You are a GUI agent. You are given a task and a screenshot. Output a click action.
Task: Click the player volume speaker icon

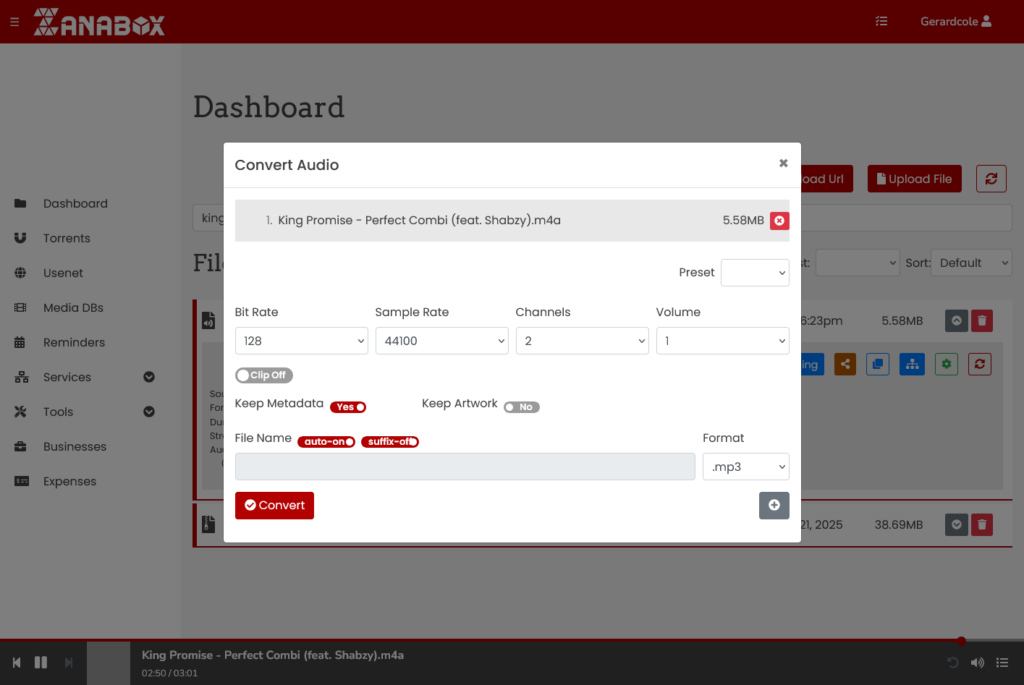(977, 662)
